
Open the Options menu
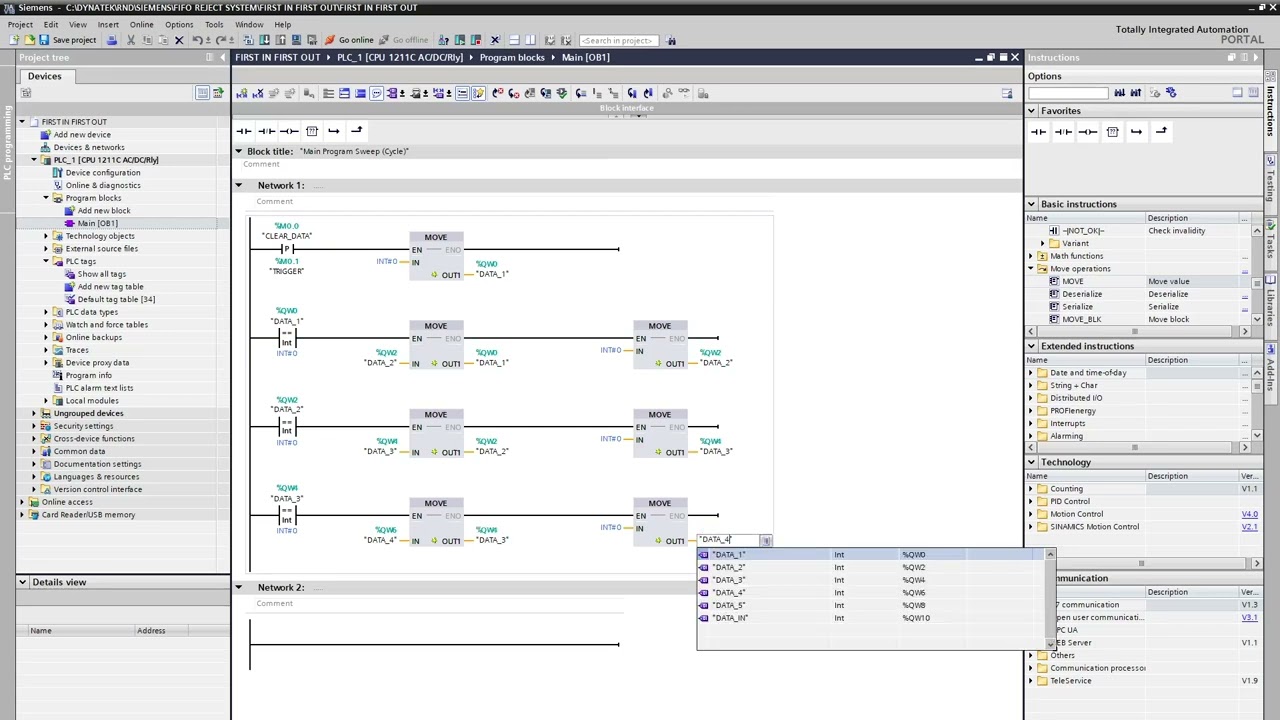[x=179, y=24]
